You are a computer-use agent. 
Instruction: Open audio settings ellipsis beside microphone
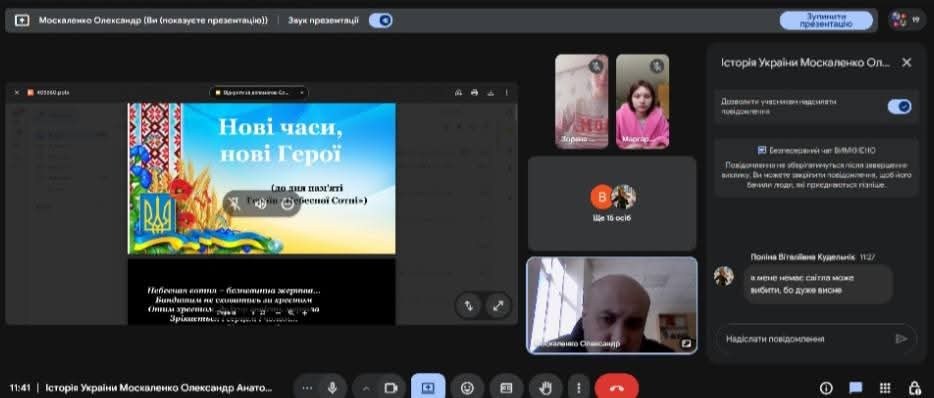(307, 388)
